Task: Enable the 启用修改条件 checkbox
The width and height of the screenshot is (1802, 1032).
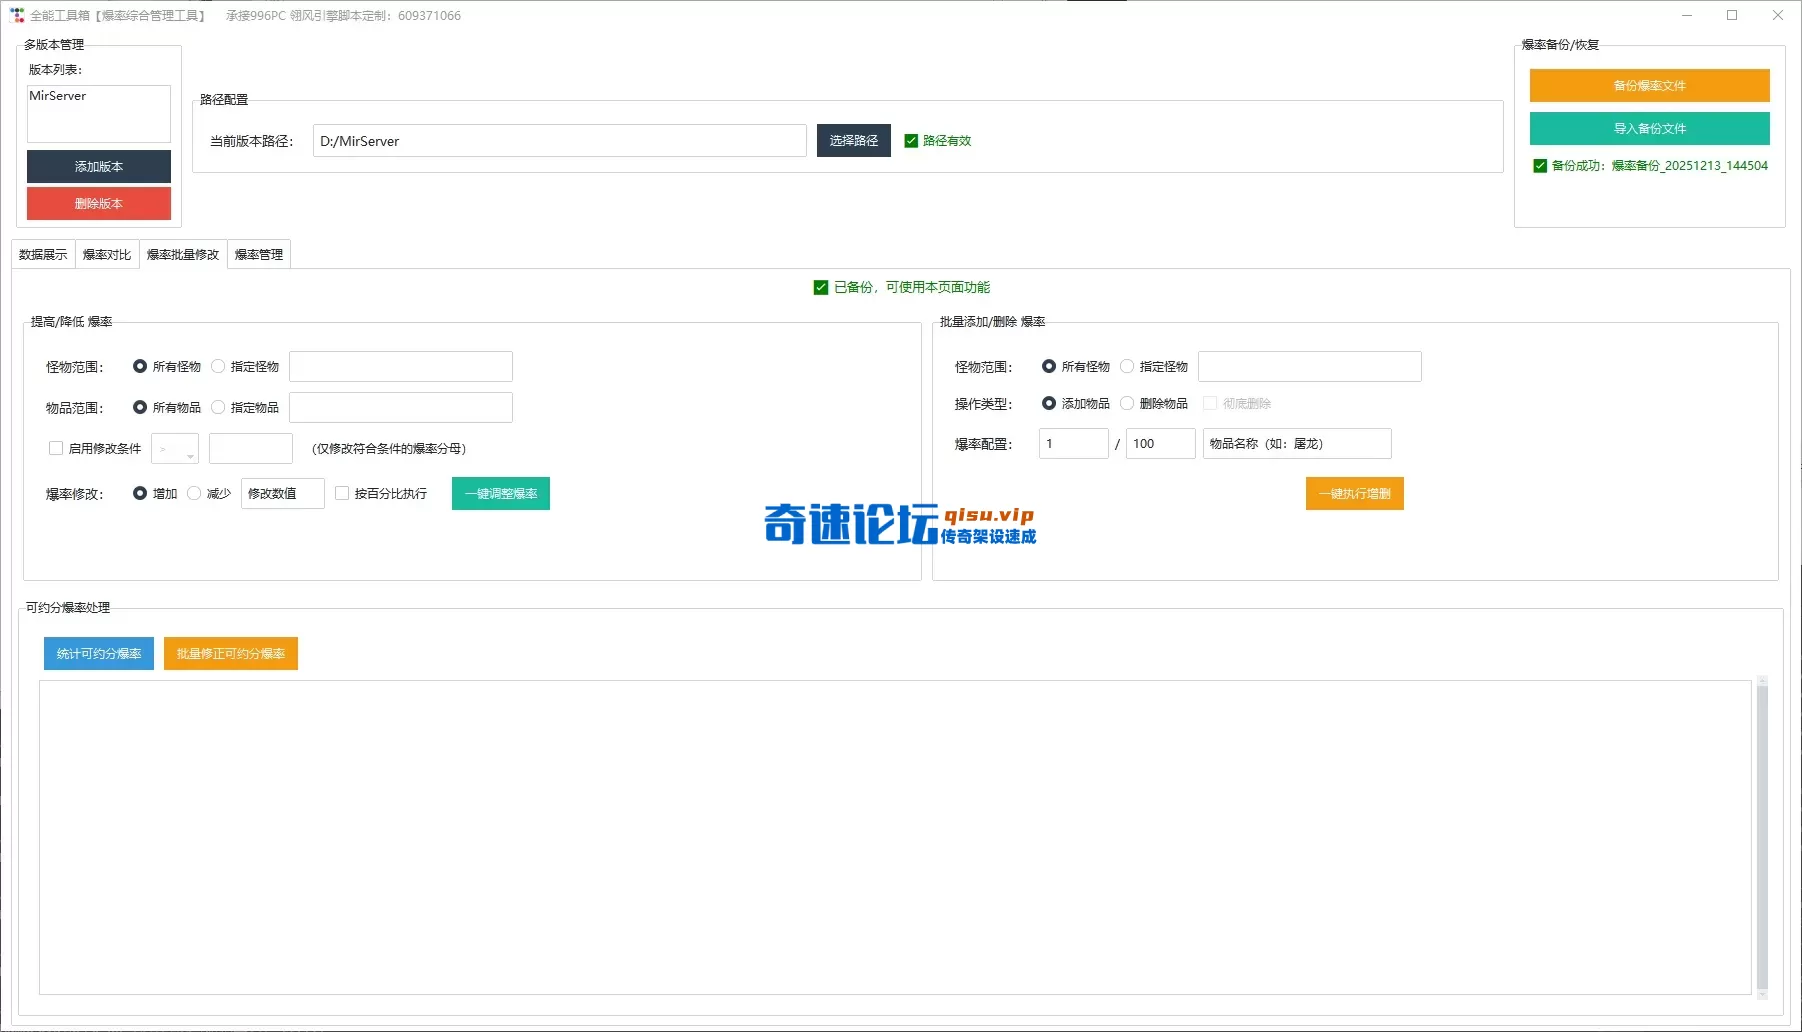Action: click(56, 448)
